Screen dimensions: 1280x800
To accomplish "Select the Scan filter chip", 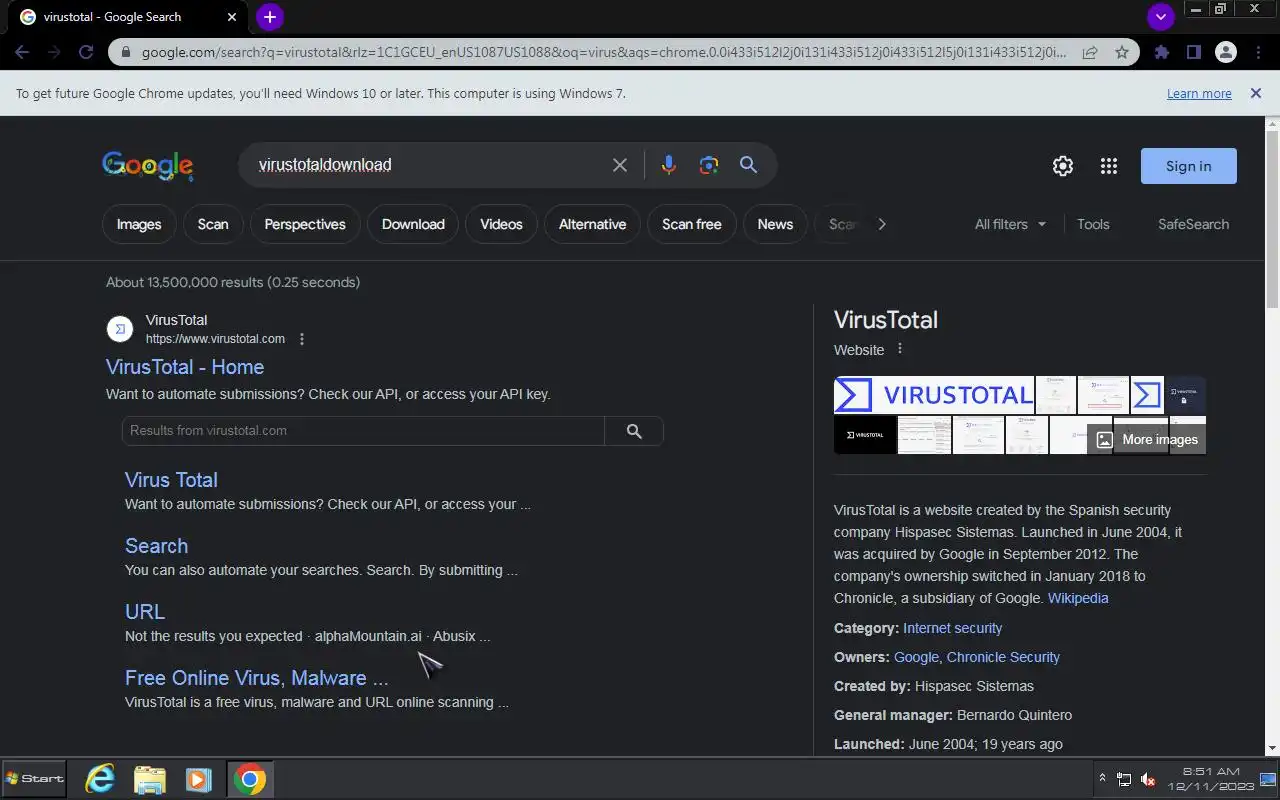I will click(x=213, y=224).
